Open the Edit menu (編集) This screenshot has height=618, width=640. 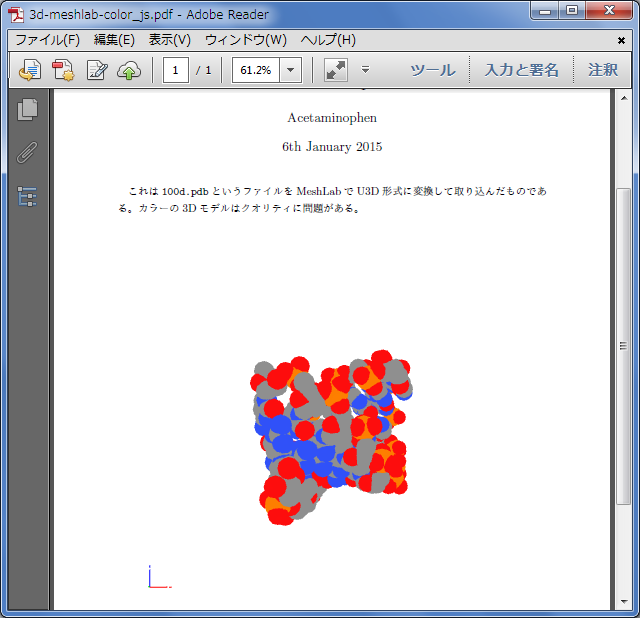click(x=114, y=40)
